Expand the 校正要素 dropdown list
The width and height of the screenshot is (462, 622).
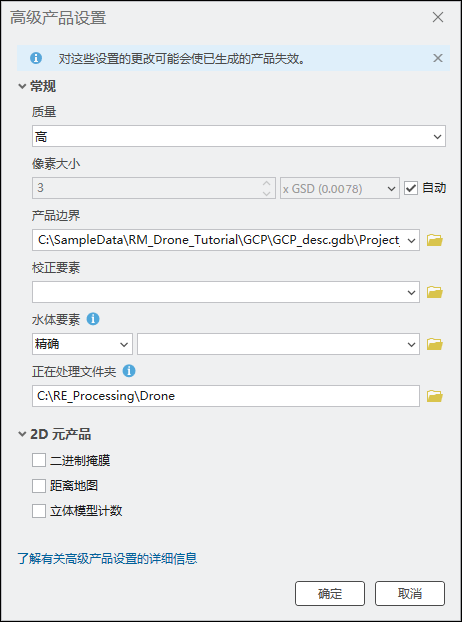226,292
